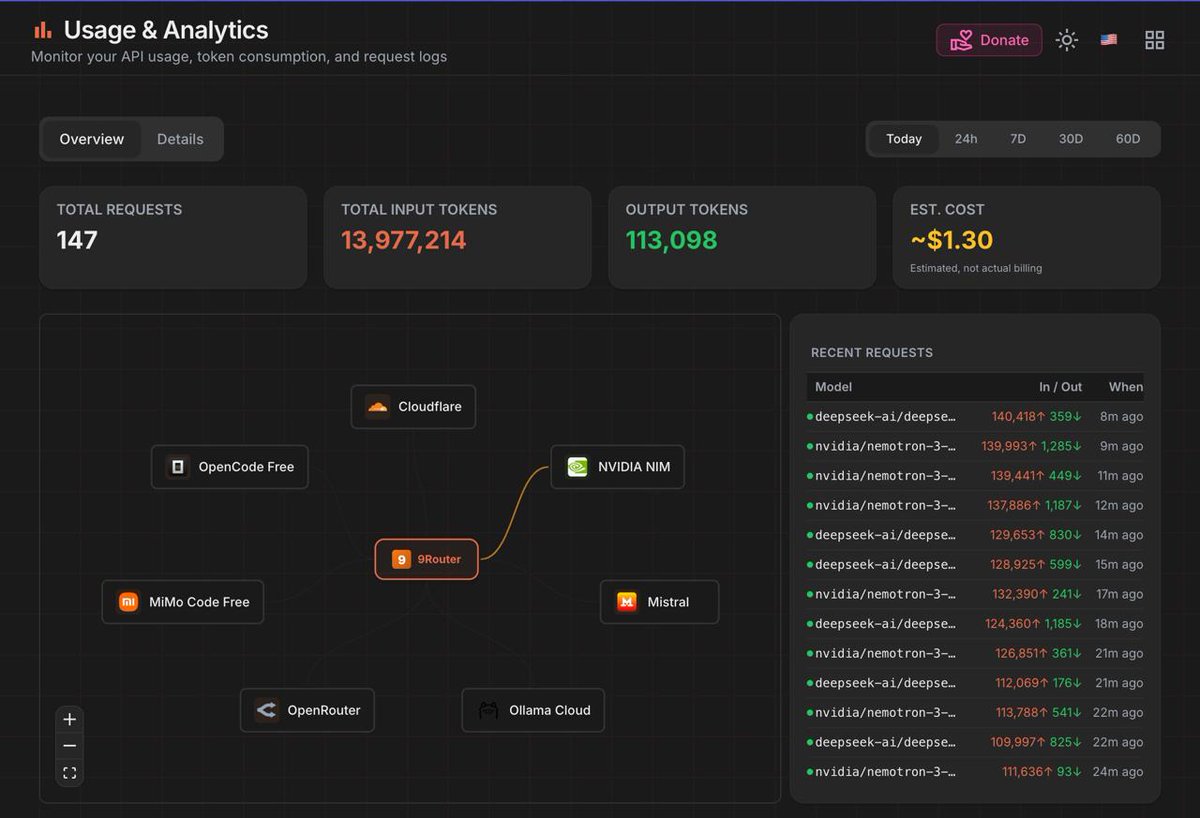This screenshot has height=818, width=1200.
Task: Switch to the Overview tab
Action: (92, 139)
